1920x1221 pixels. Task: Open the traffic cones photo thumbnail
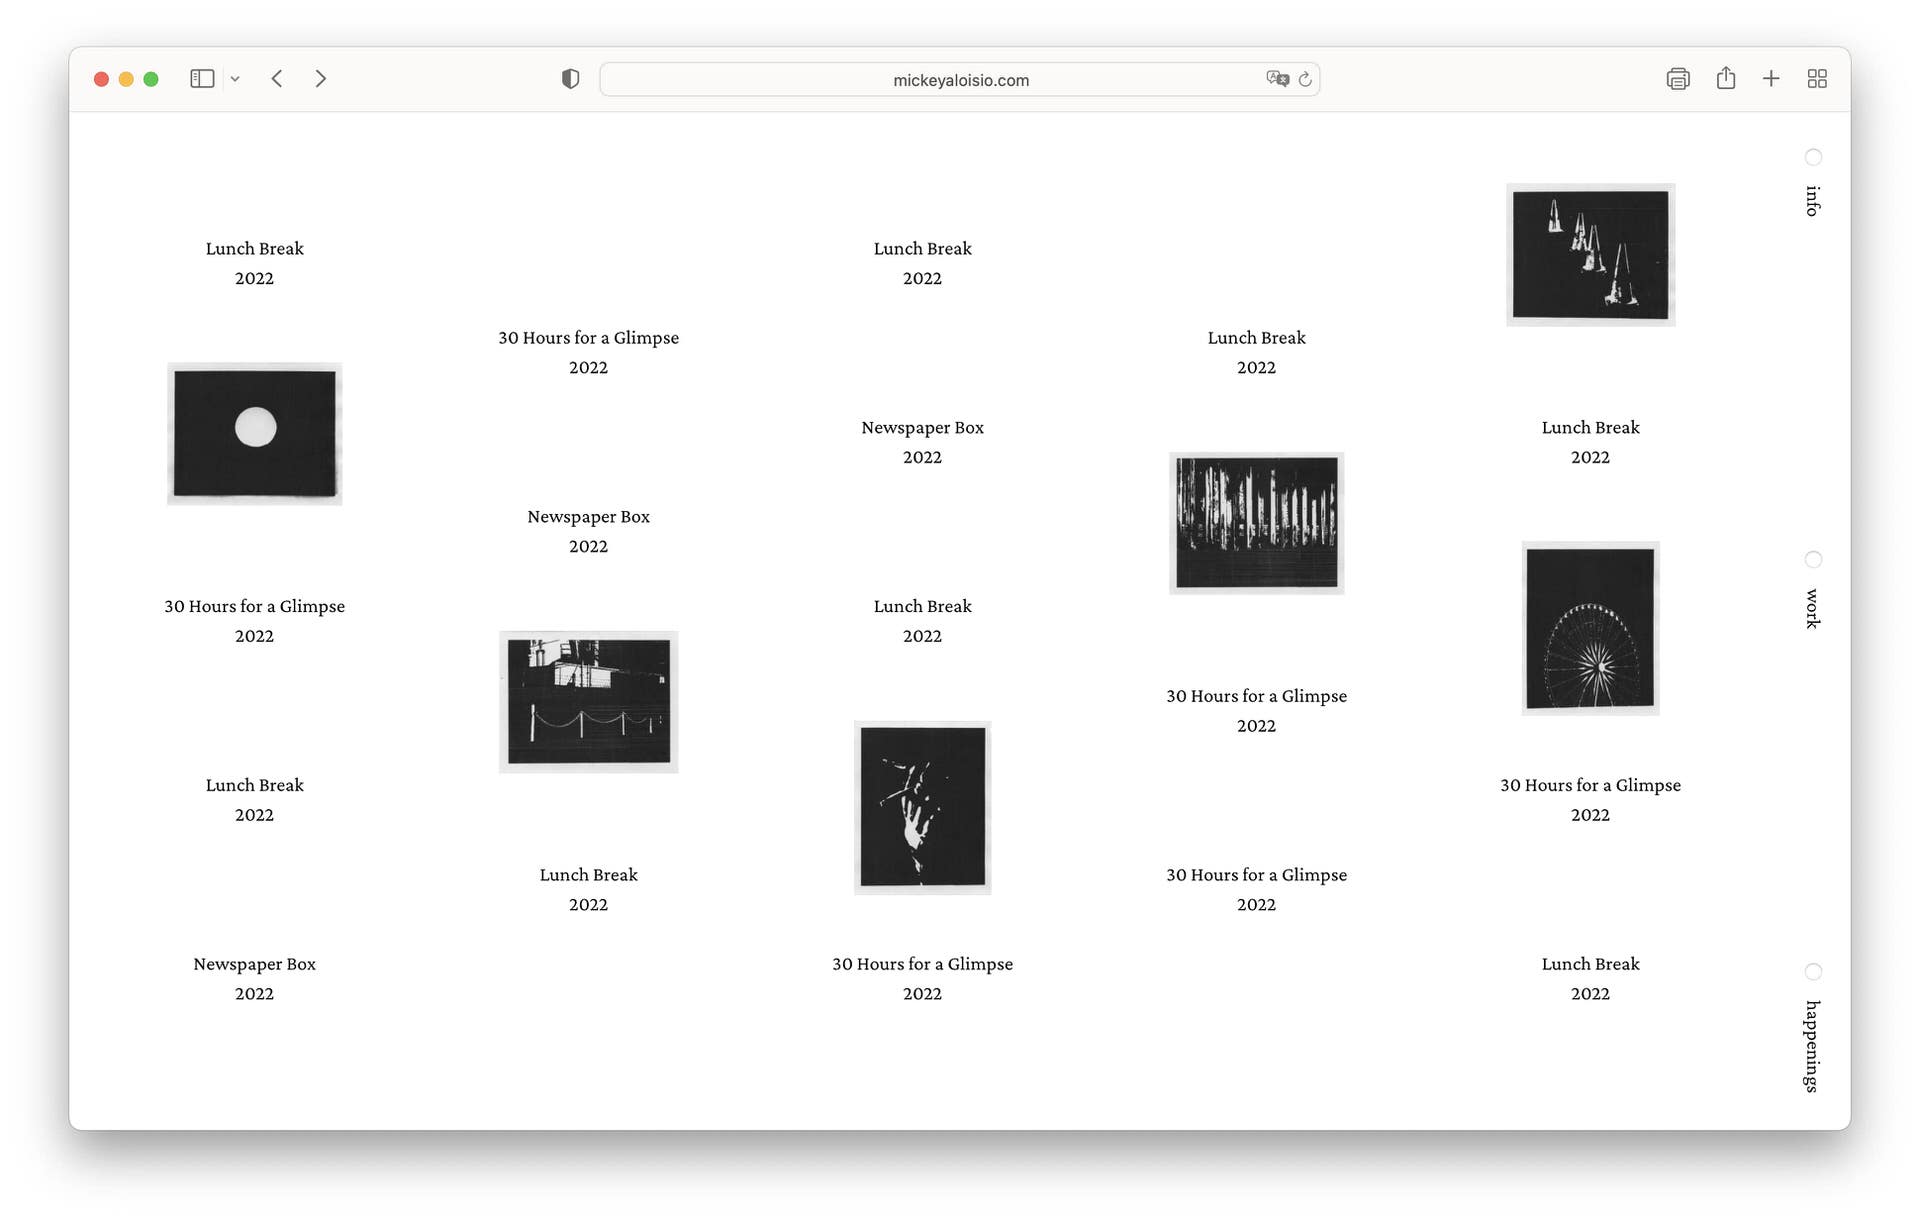[1590, 255]
